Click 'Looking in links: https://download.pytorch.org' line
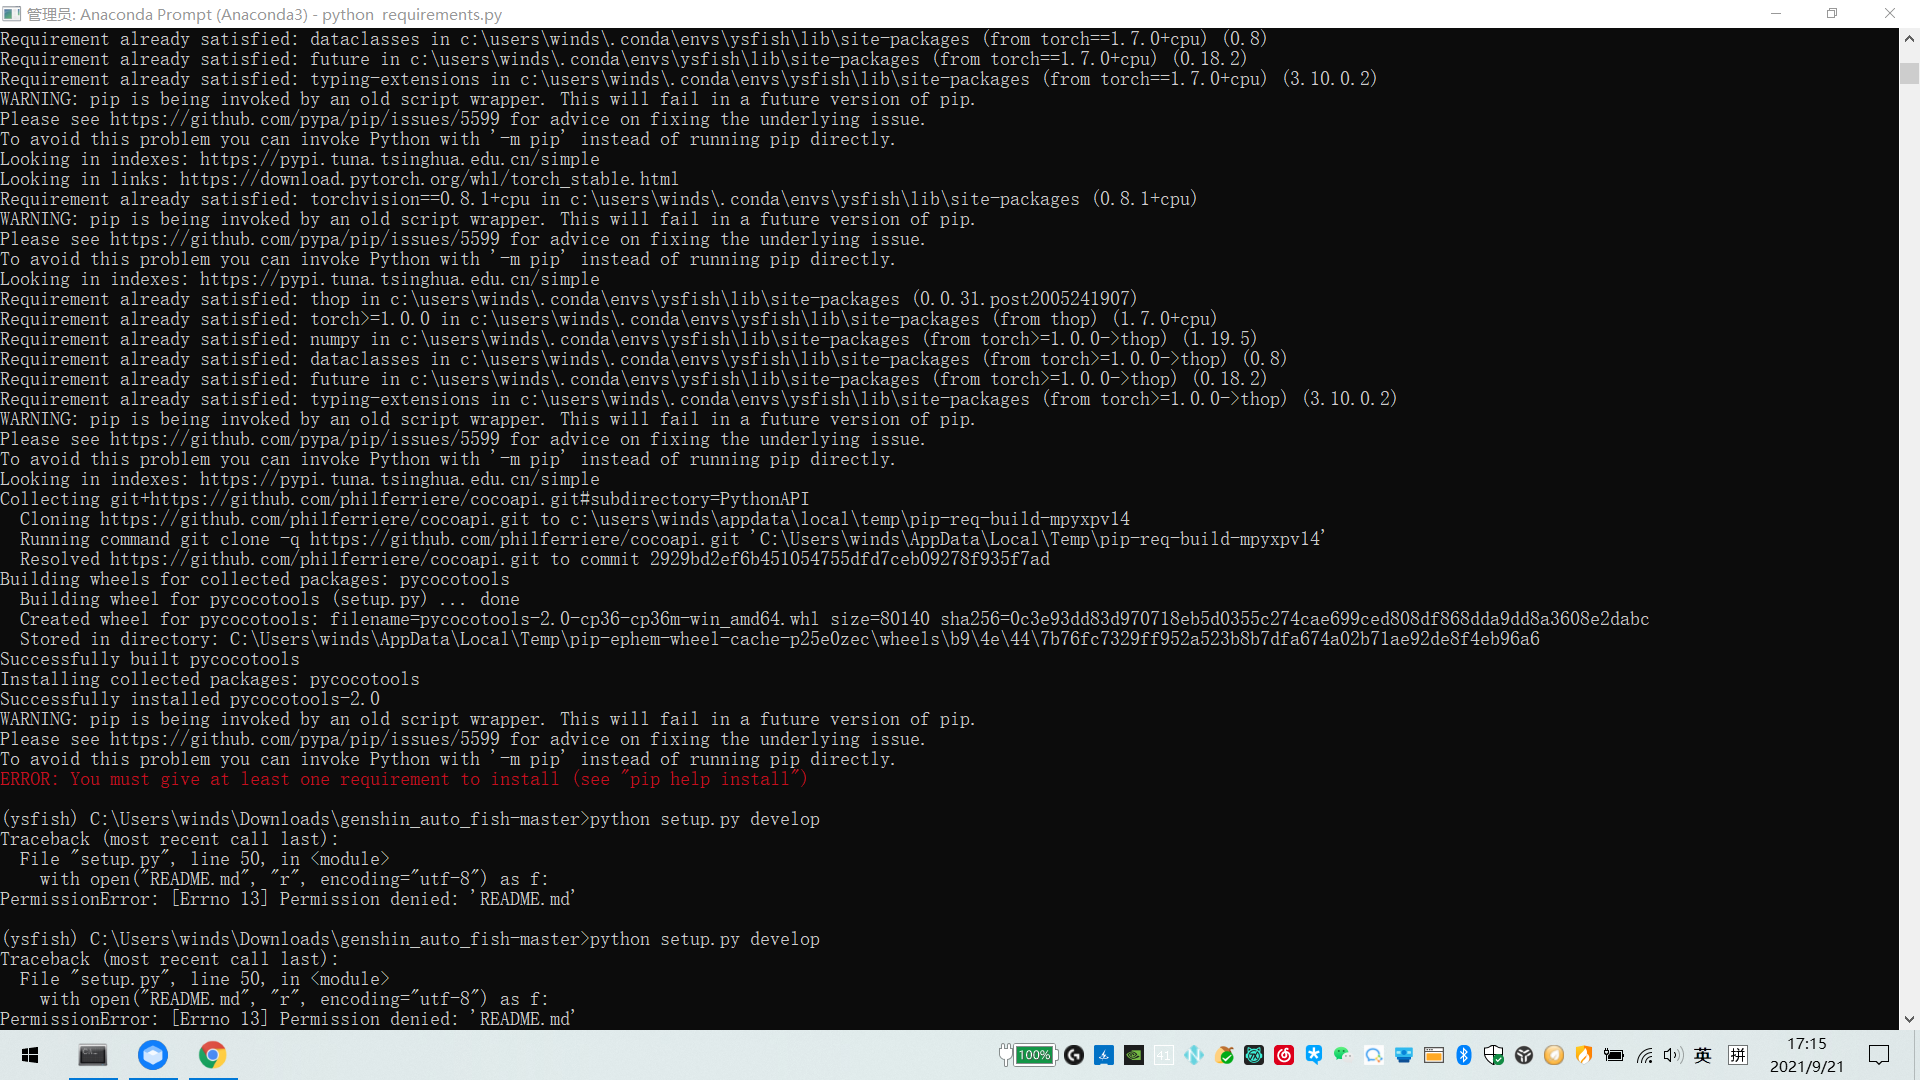 340,179
